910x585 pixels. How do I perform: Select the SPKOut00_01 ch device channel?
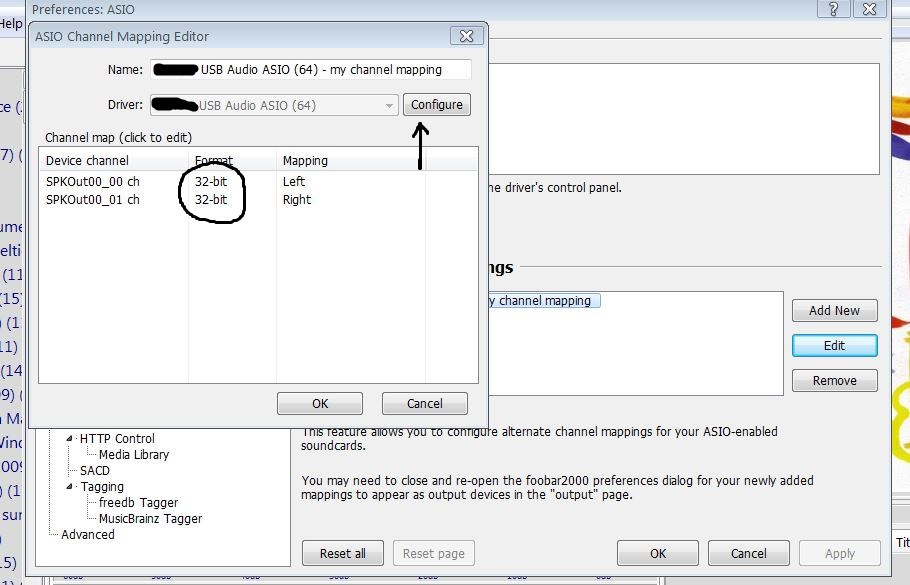click(93, 200)
